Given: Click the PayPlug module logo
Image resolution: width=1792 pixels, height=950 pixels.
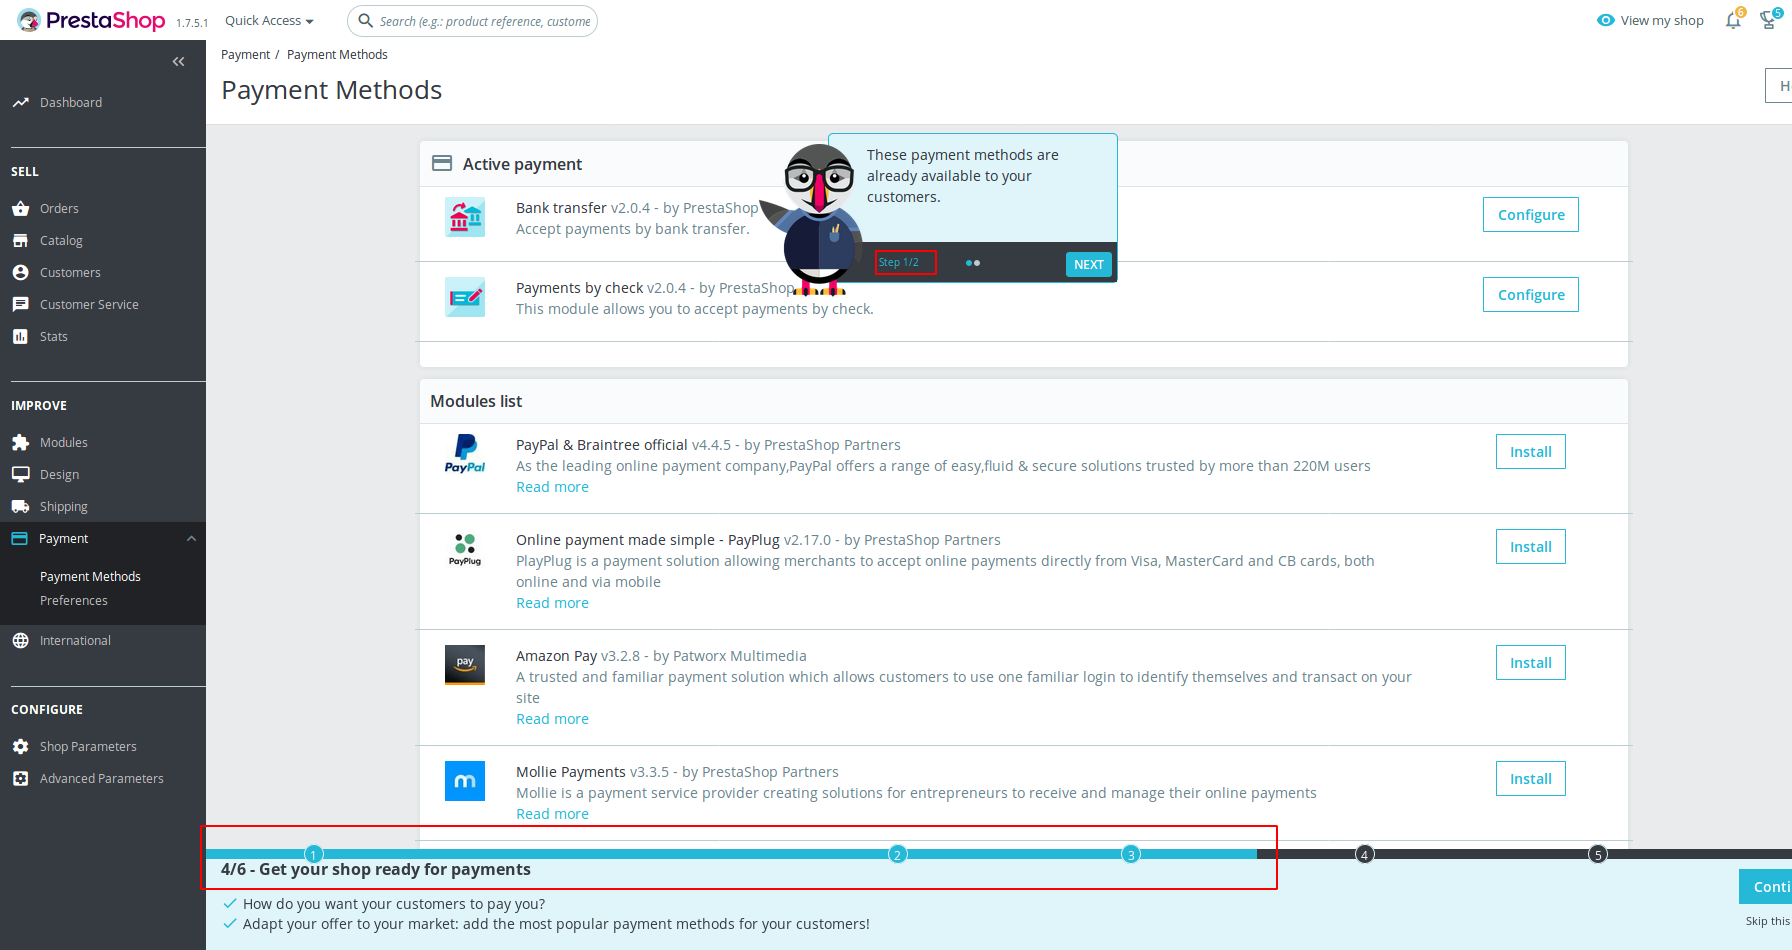Looking at the screenshot, I should point(465,549).
